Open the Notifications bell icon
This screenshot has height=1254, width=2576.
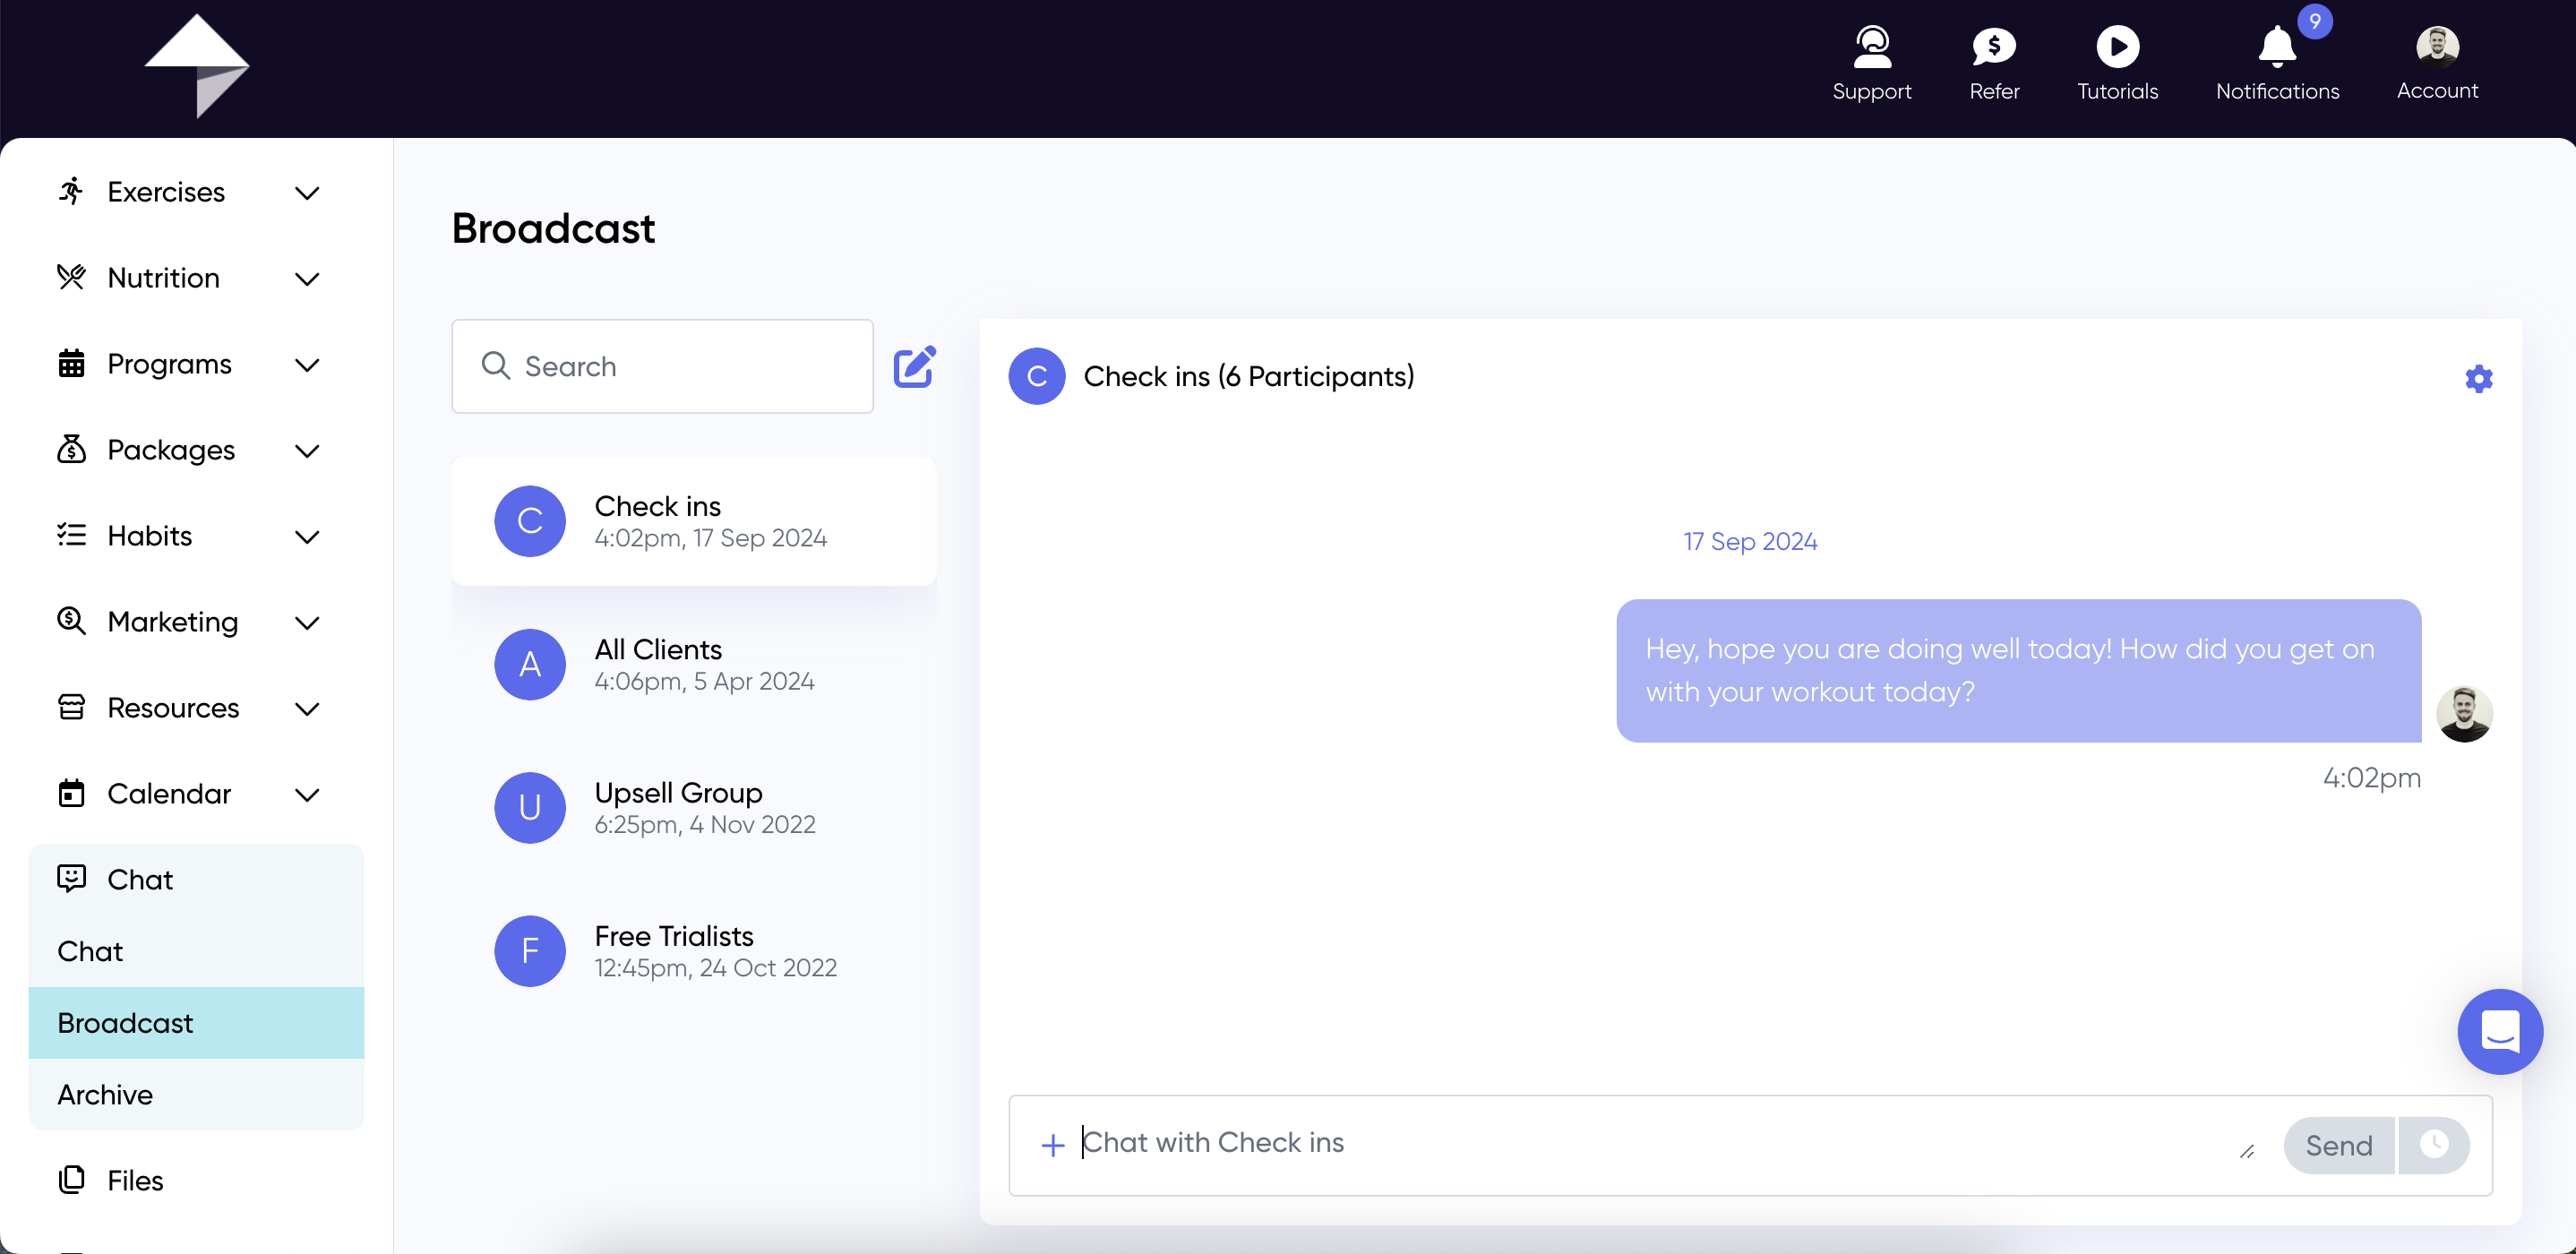point(2276,46)
